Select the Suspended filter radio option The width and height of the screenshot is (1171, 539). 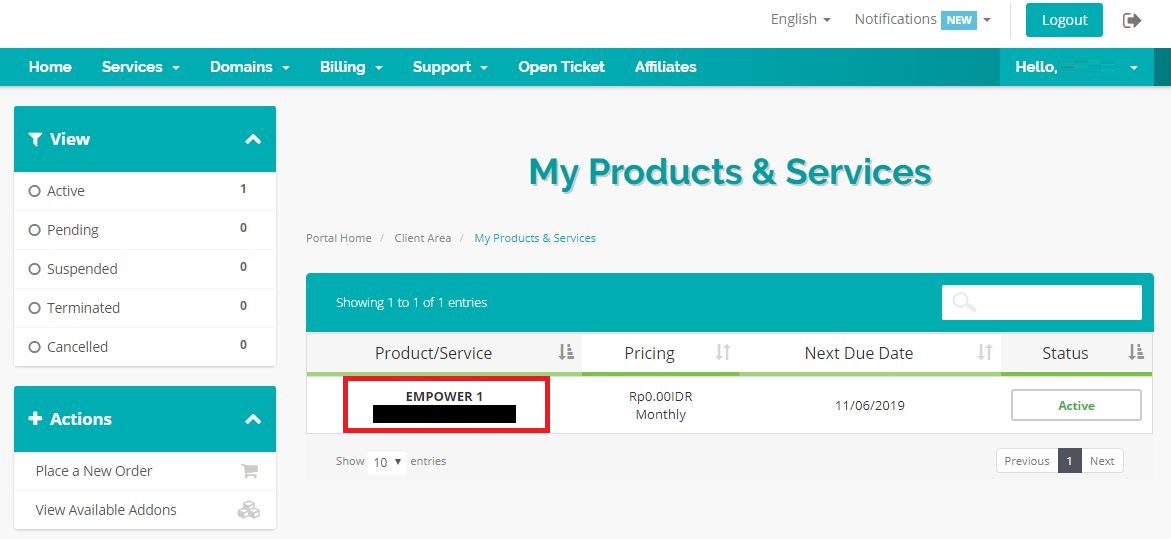35,269
